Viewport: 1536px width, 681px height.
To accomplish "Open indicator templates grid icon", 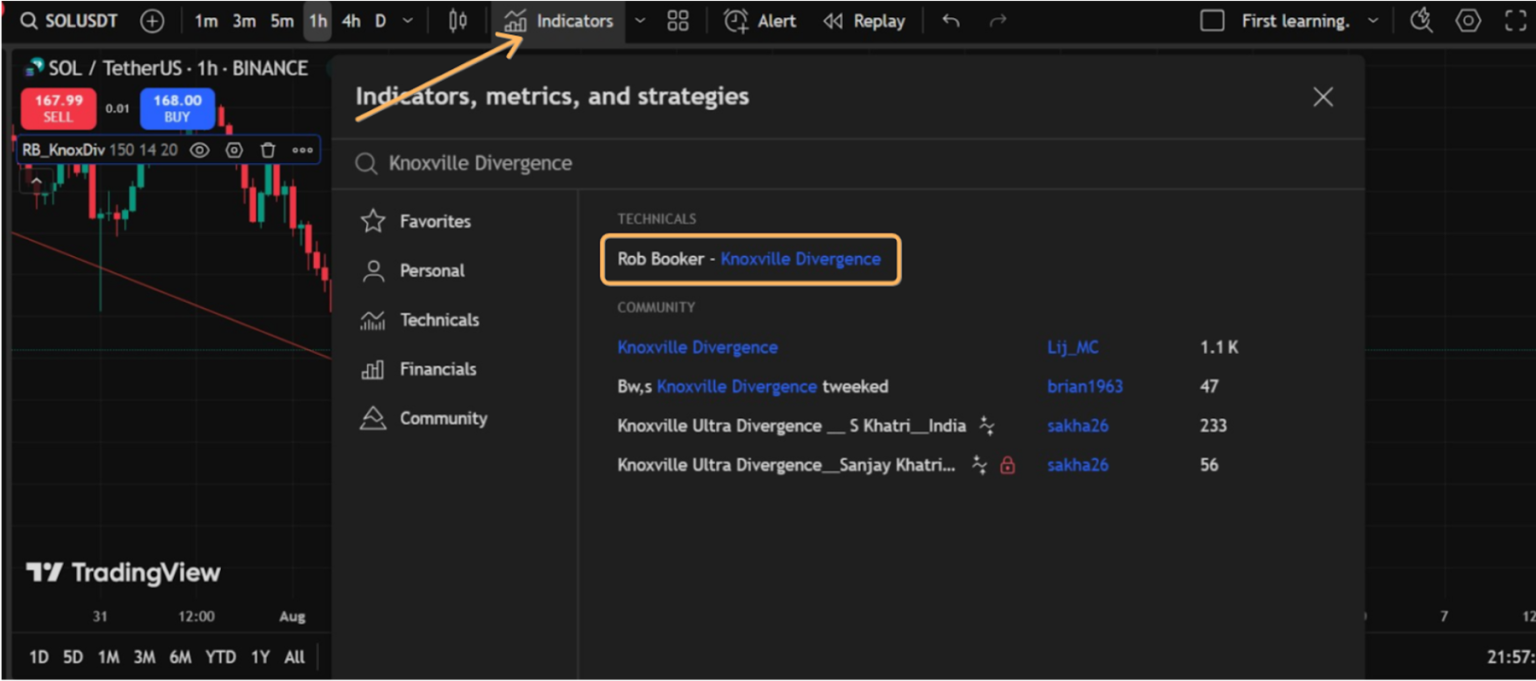I will click(x=678, y=21).
